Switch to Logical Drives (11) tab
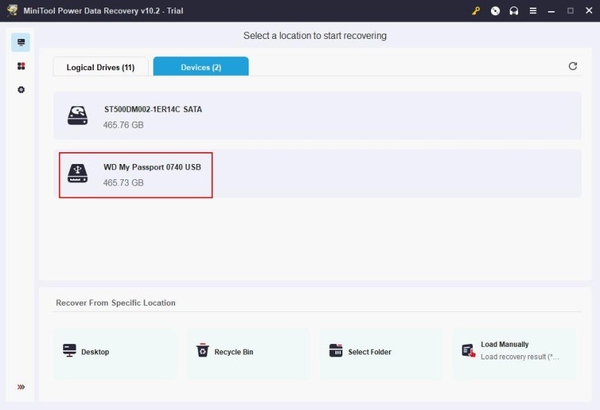 pyautogui.click(x=101, y=67)
